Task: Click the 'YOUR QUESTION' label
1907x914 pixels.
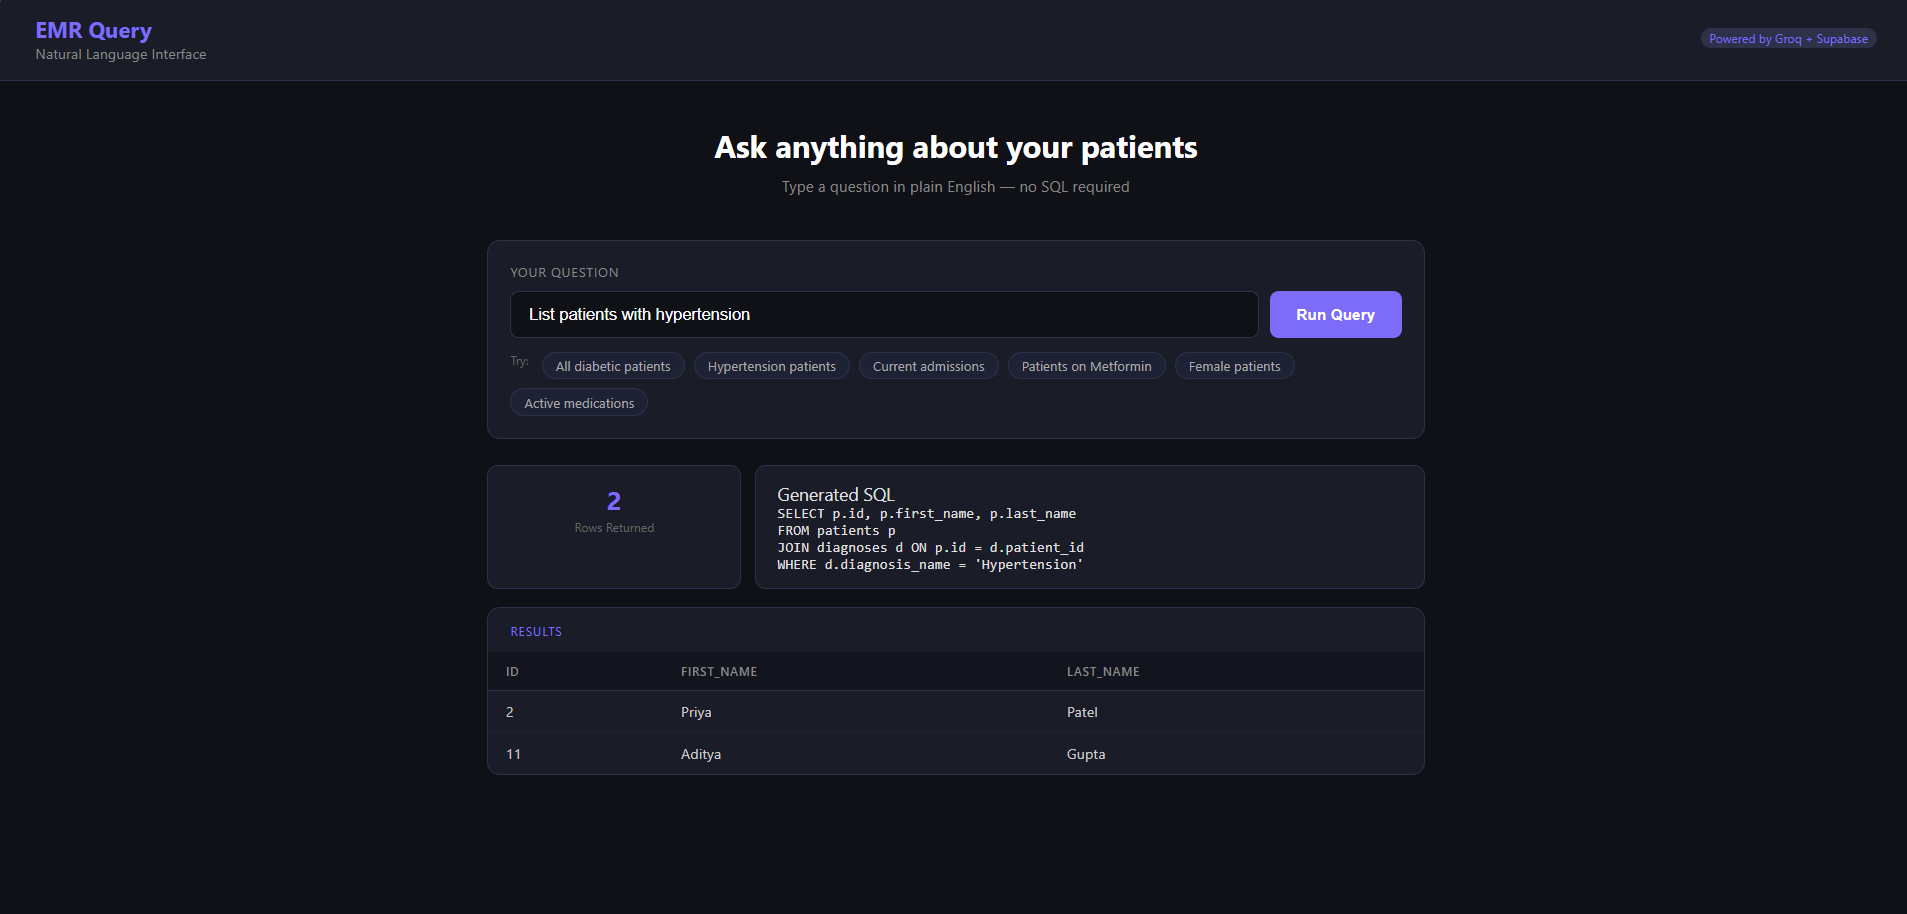Action: click(x=564, y=272)
